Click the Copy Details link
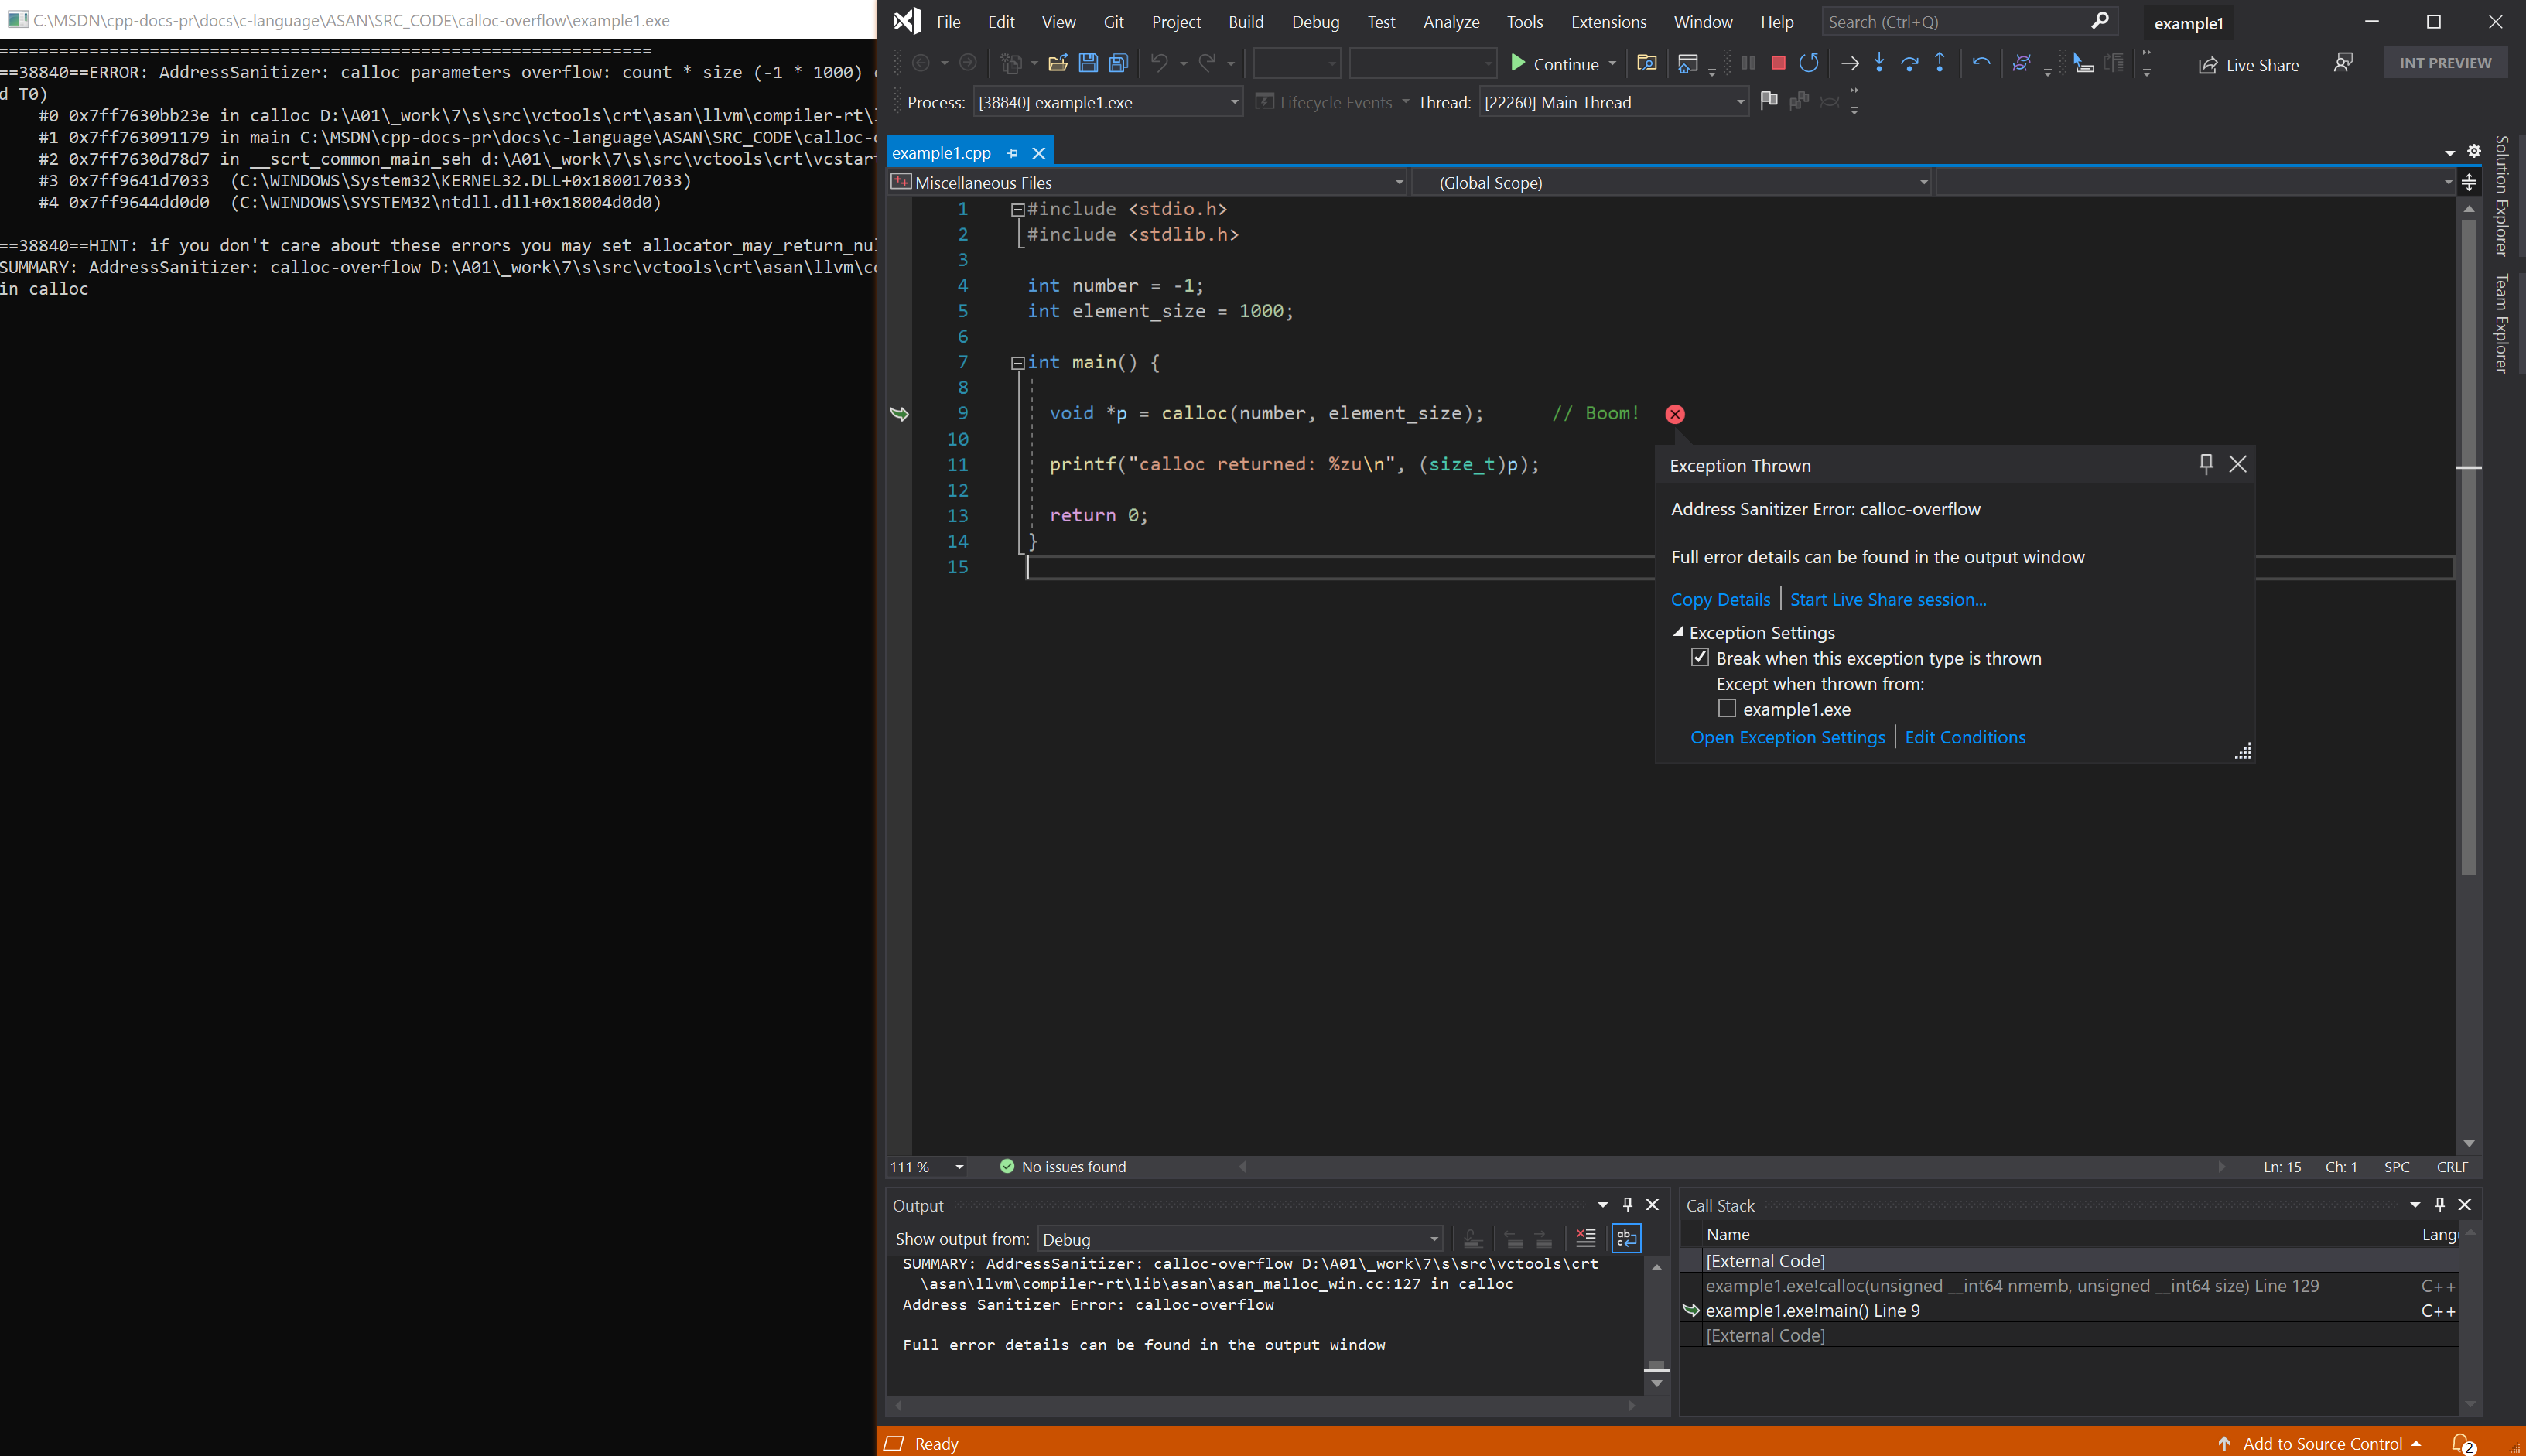 point(1718,599)
